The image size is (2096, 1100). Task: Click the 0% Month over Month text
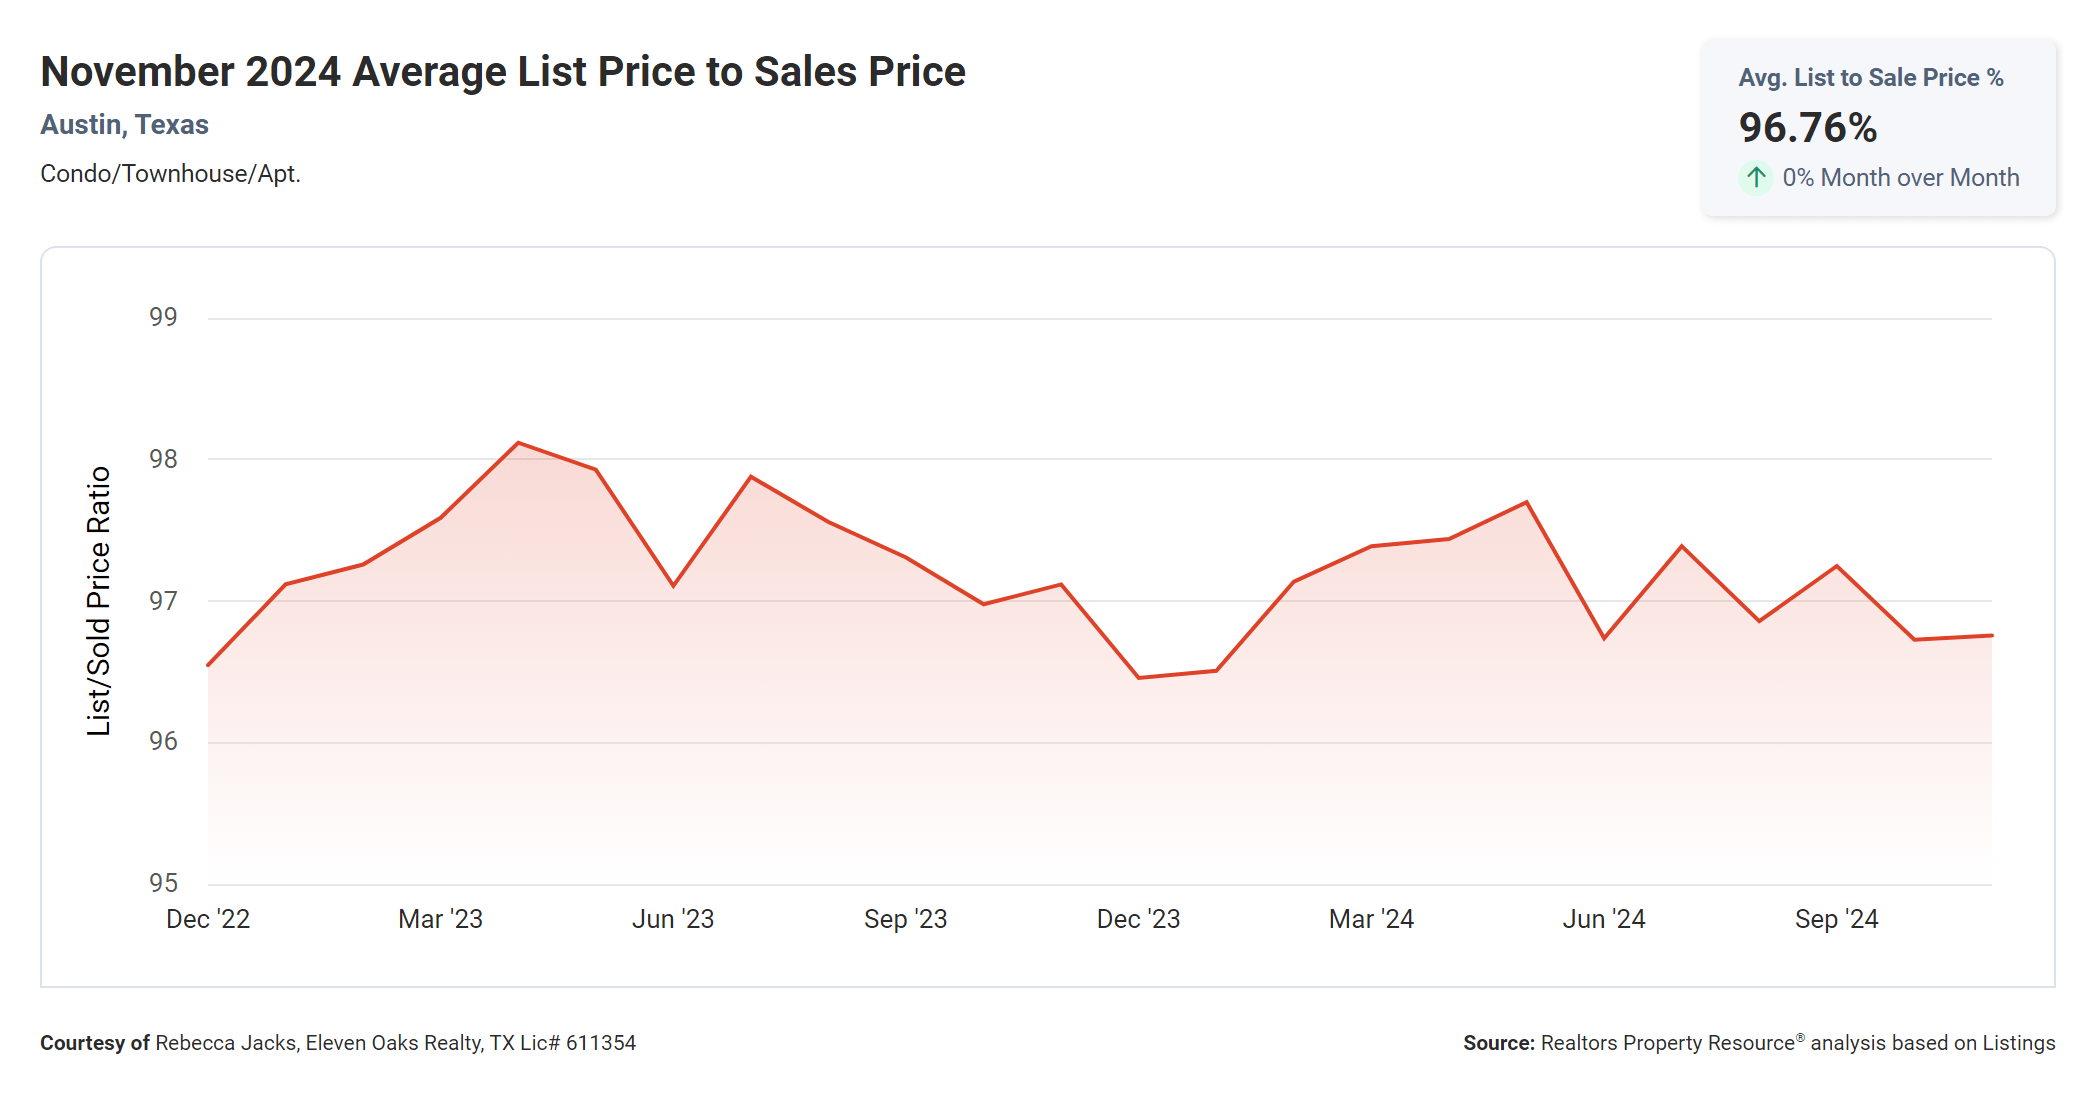point(1900,178)
